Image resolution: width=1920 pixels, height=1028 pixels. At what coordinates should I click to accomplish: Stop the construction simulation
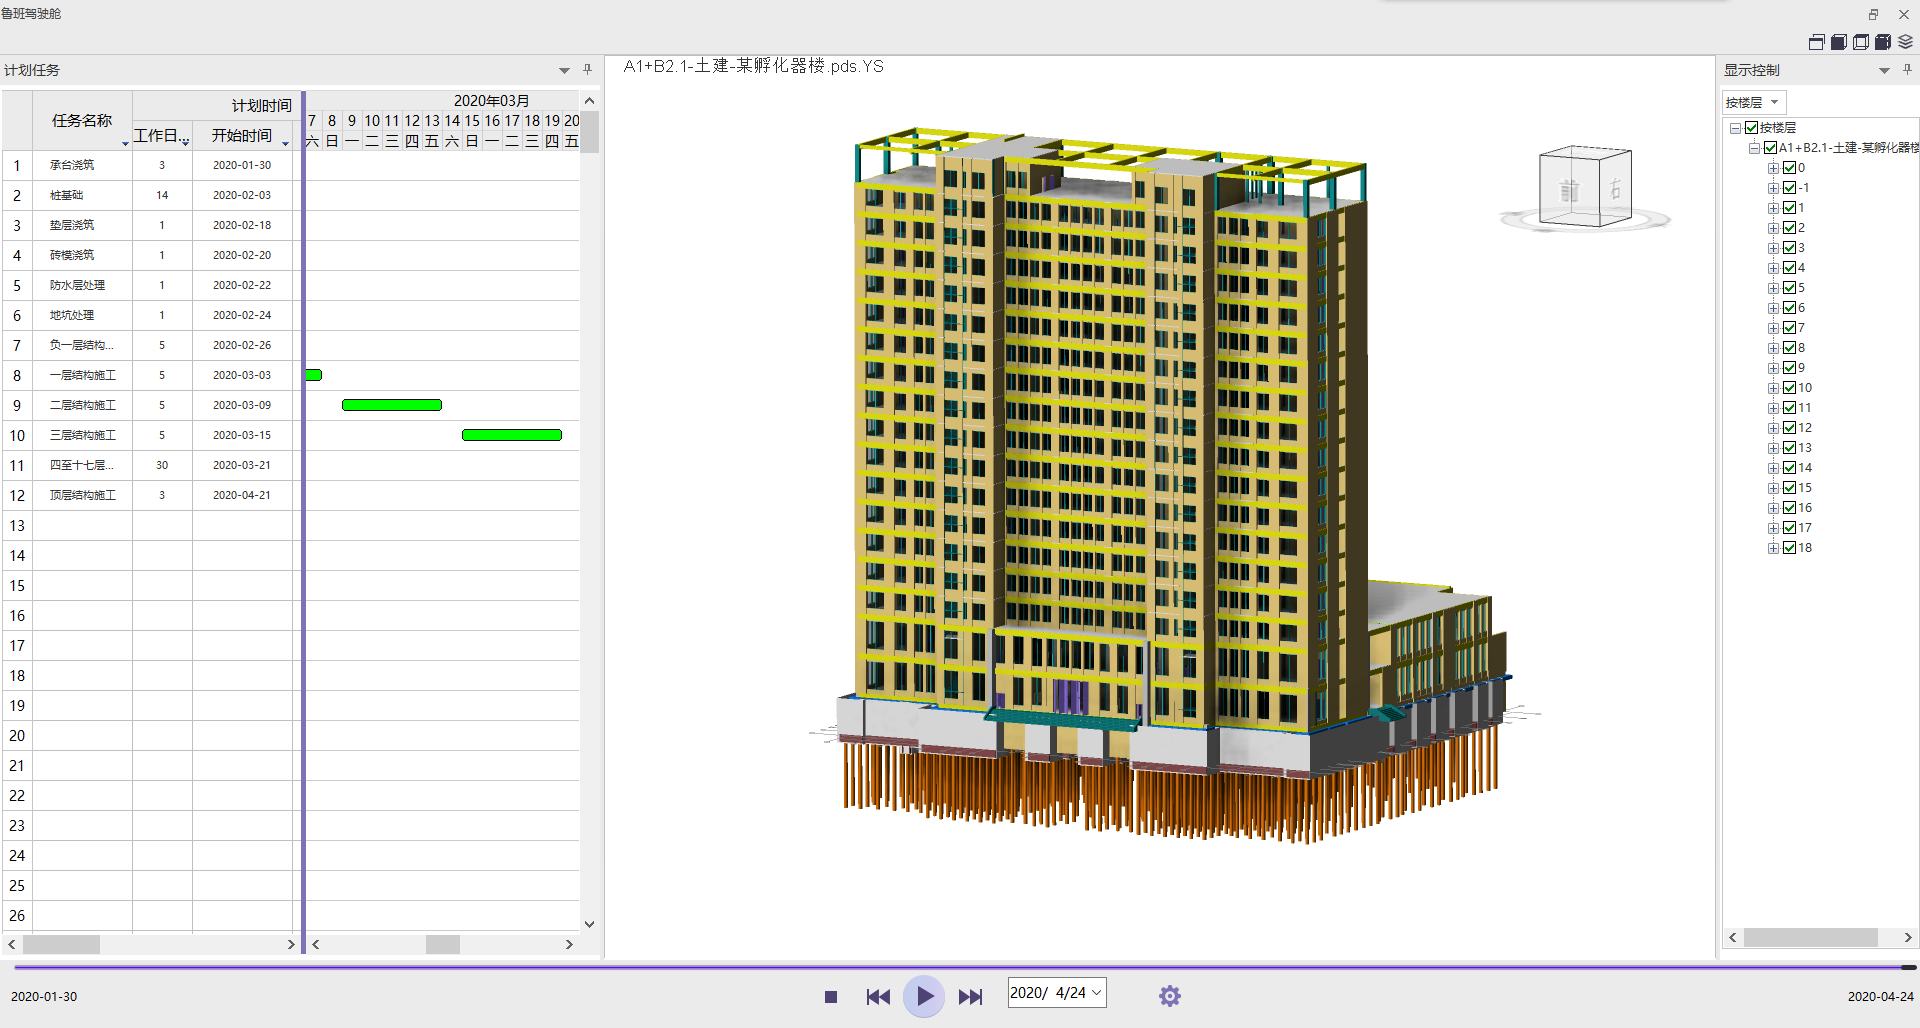[830, 997]
